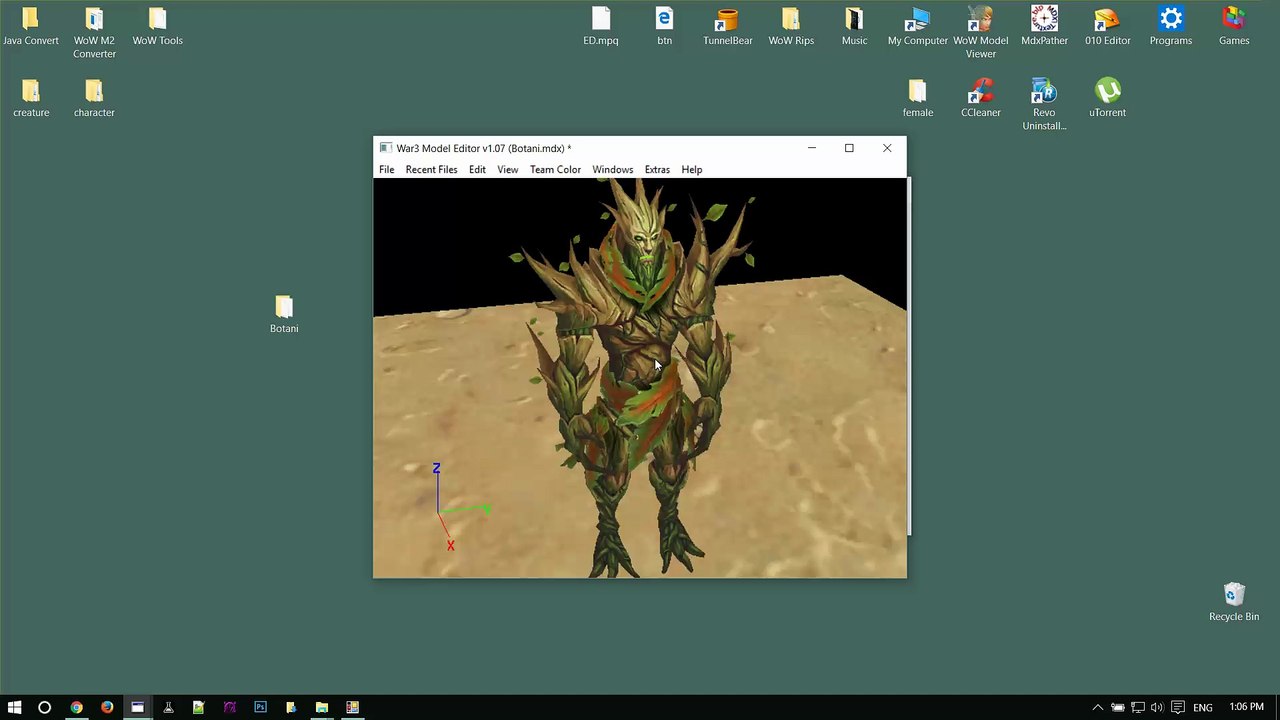This screenshot has width=1280, height=720.
Task: Open the Windows Start menu
Action: 14,707
